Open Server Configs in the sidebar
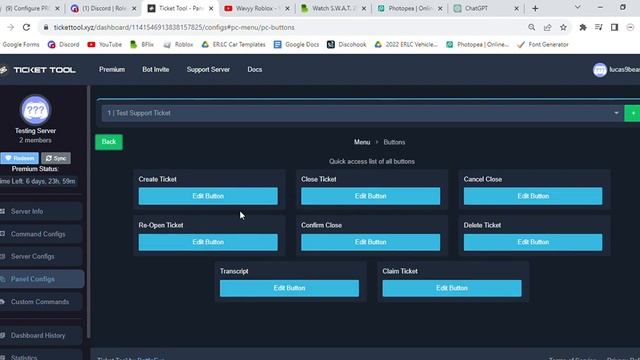This screenshot has height=360, width=640. pyautogui.click(x=41, y=256)
